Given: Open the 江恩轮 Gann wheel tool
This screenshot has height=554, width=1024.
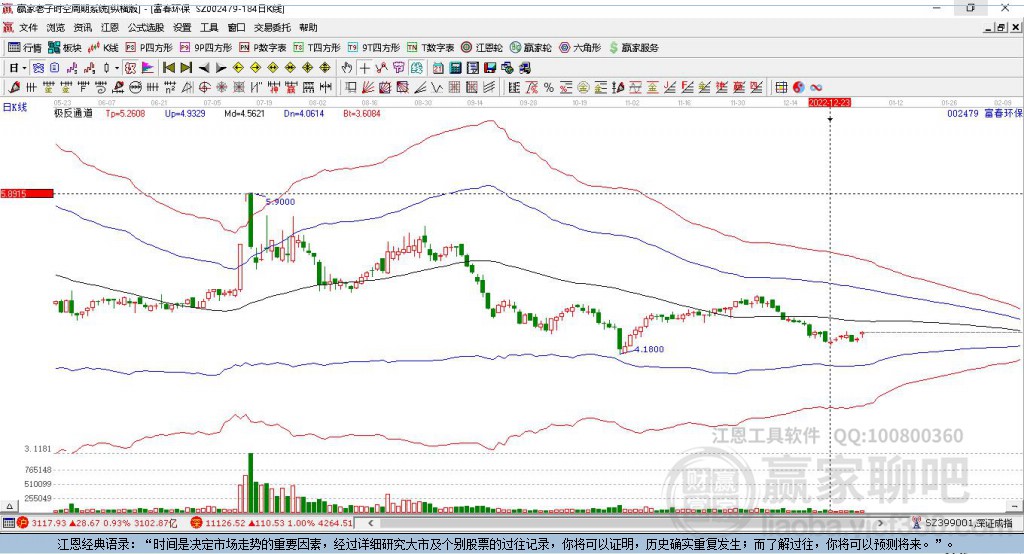Looking at the screenshot, I should tap(481, 47).
